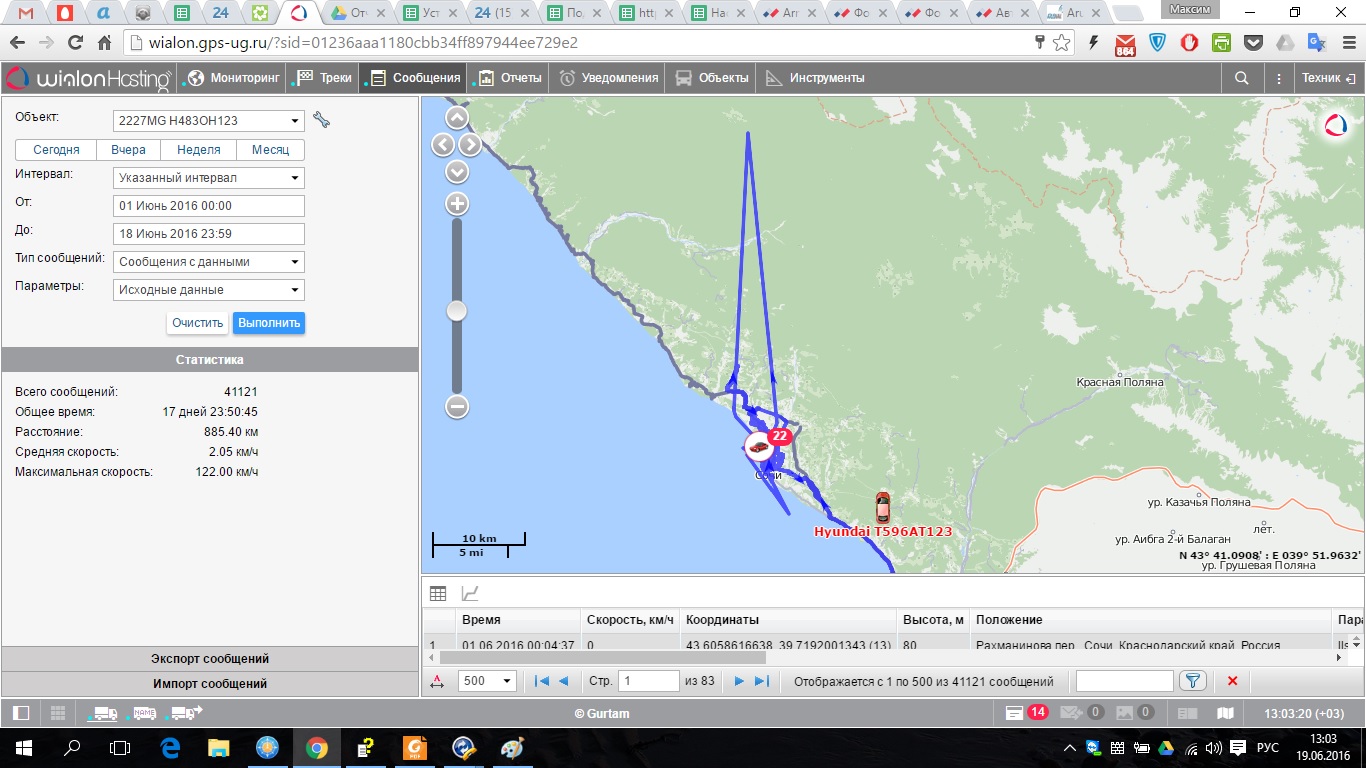This screenshot has height=768, width=1366.
Task: Zoom in the map with plus button
Action: click(457, 204)
